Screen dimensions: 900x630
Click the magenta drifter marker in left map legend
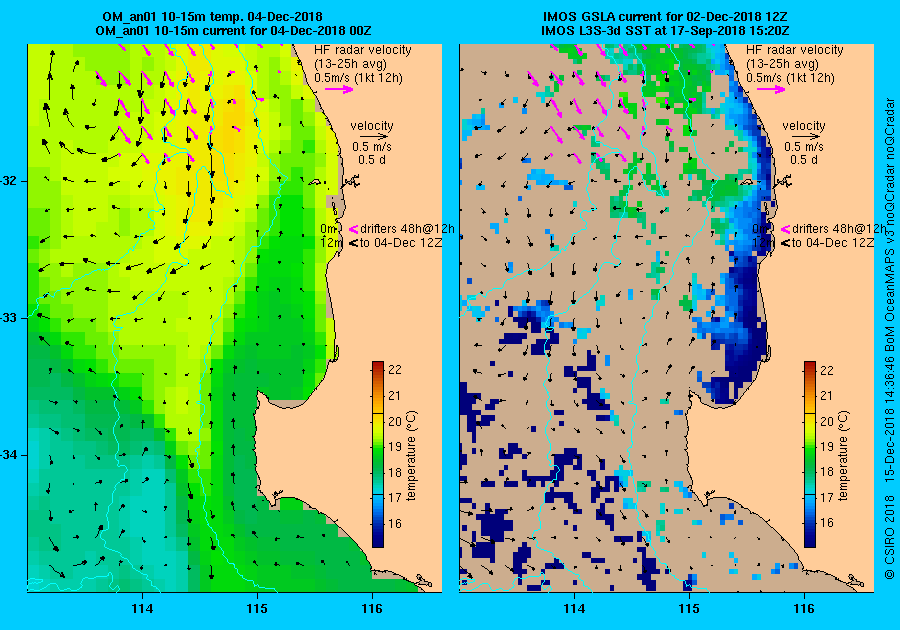click(x=354, y=229)
